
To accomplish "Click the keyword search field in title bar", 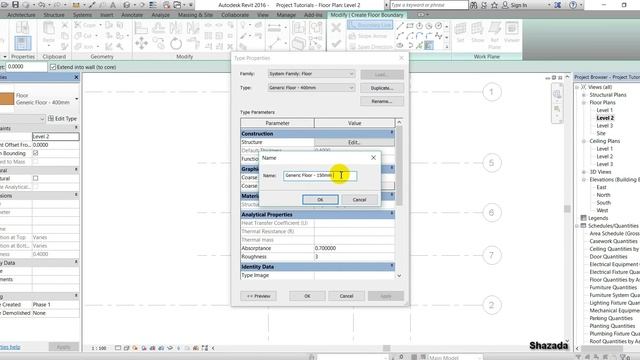I will (429, 5).
